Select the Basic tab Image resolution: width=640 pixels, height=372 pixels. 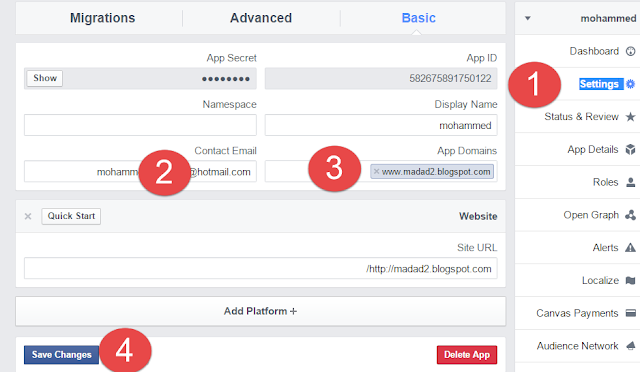point(418,18)
